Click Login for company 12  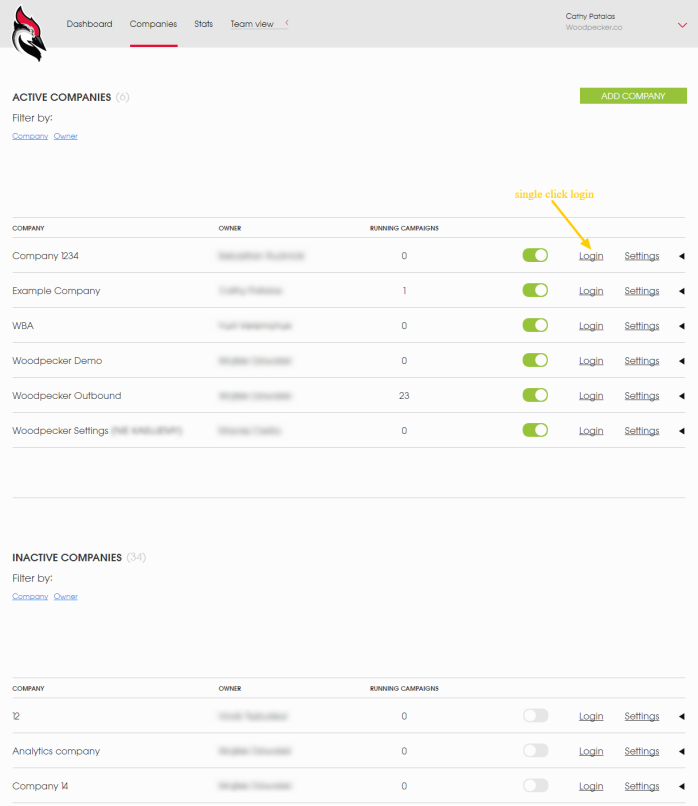[591, 716]
